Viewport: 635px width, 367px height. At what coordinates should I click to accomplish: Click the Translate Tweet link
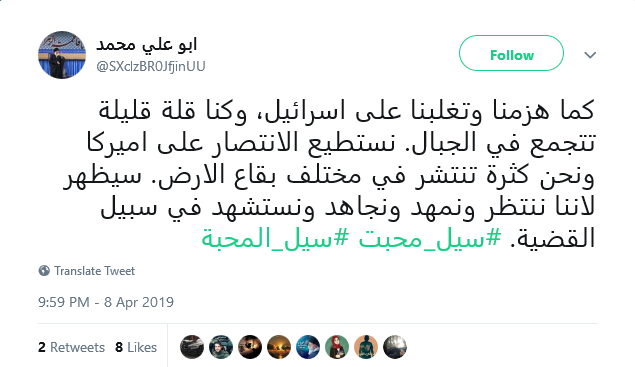94,271
